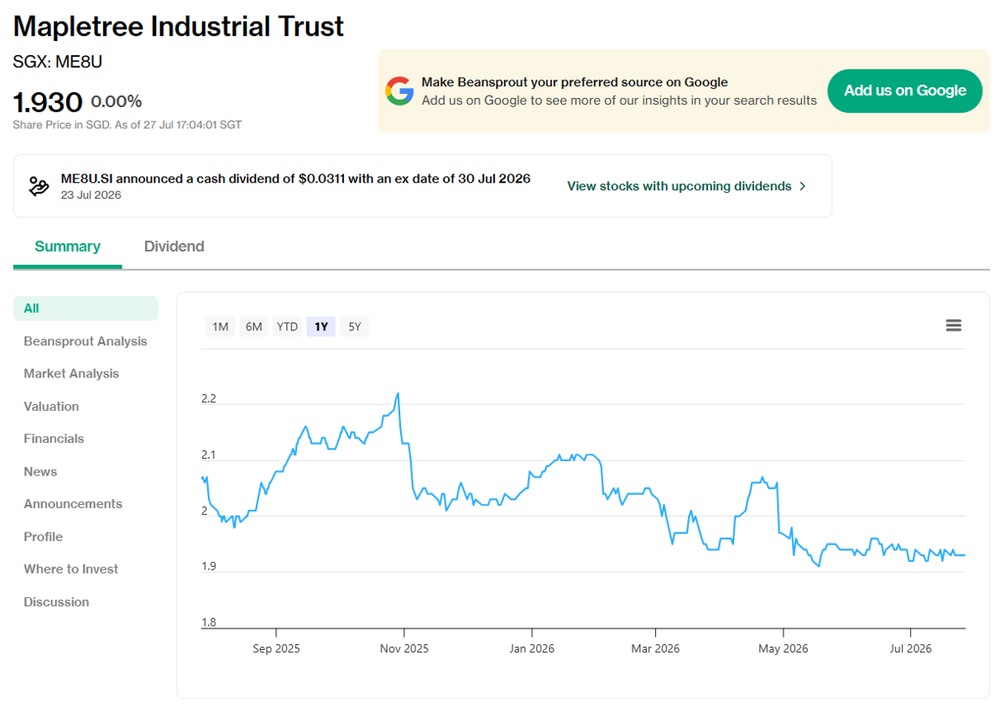Click the 1.930 share price value

point(48,102)
